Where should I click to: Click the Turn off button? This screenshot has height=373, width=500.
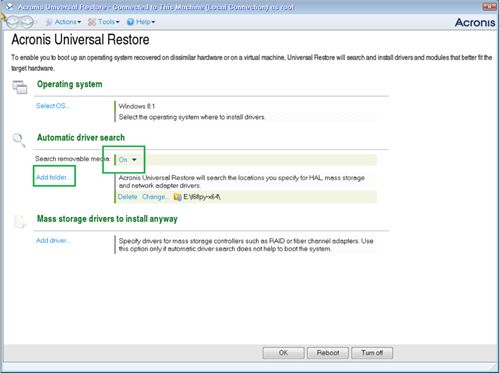pyautogui.click(x=372, y=353)
